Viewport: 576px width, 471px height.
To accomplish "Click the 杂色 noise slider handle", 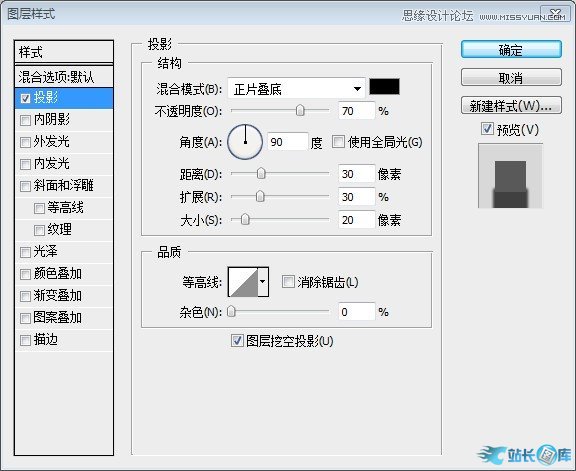I will pos(231,312).
